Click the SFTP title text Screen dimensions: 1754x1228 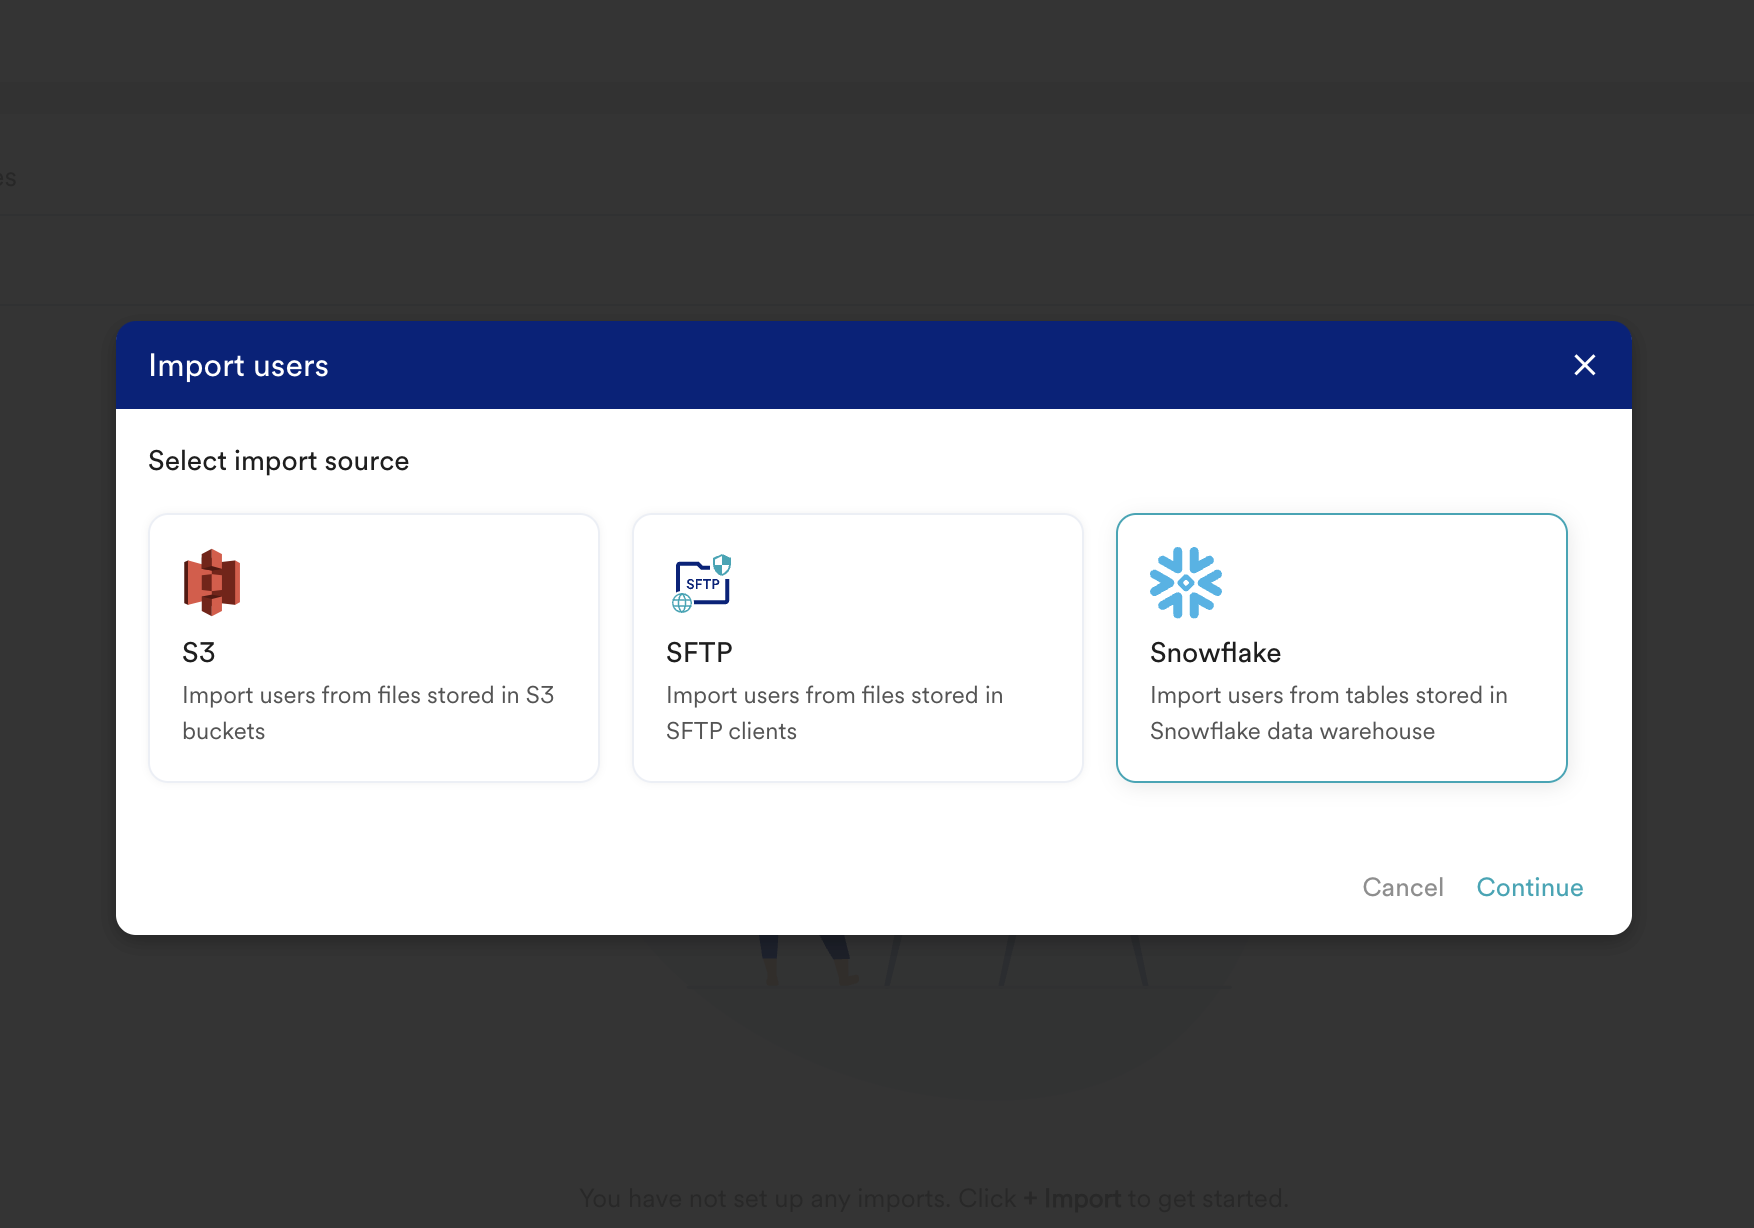pos(699,653)
